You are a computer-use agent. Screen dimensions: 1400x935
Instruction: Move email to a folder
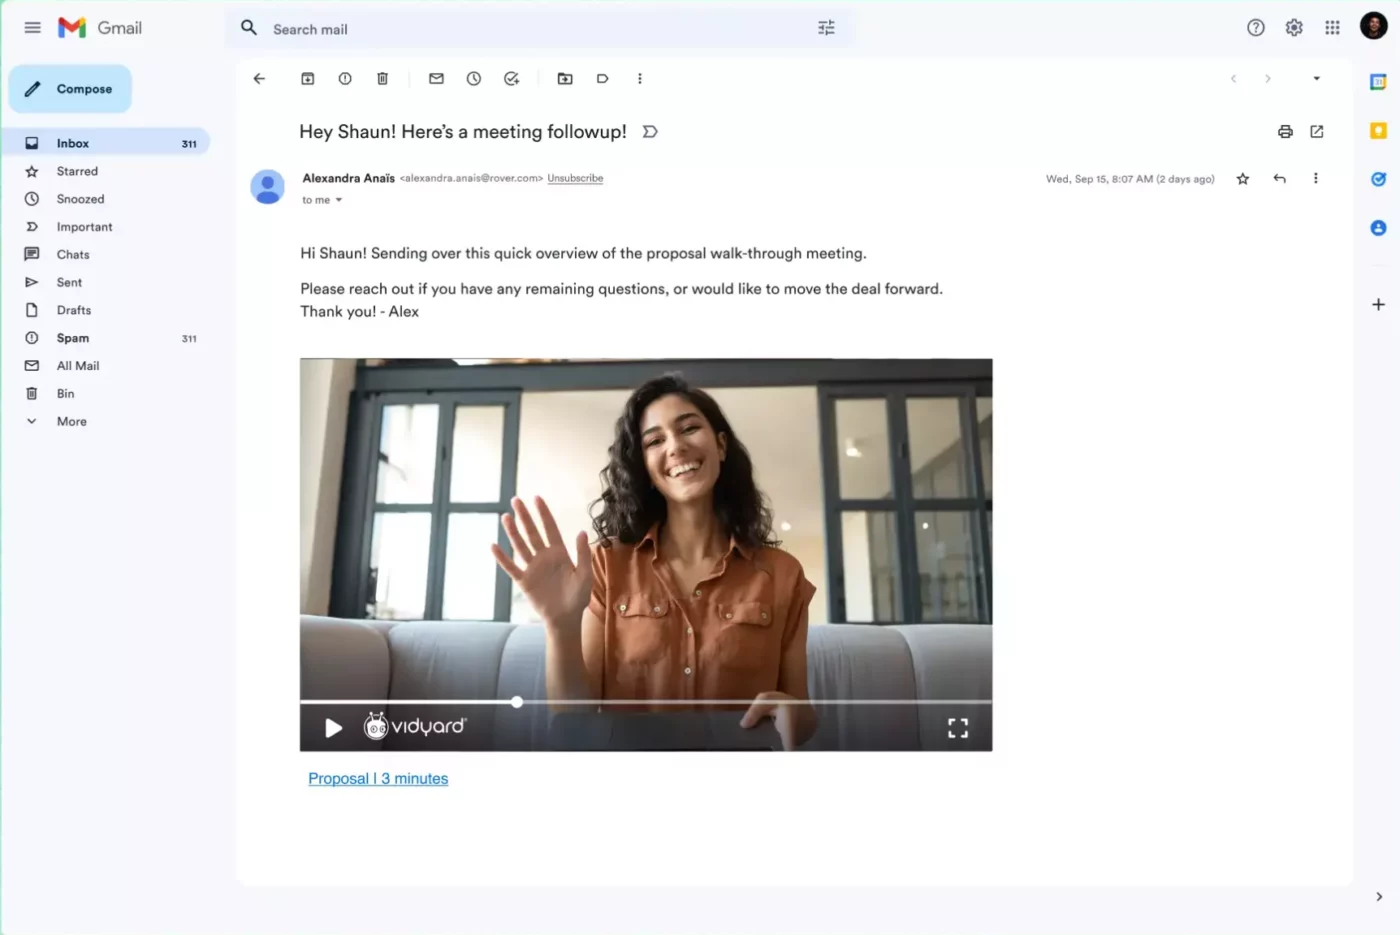565,79
